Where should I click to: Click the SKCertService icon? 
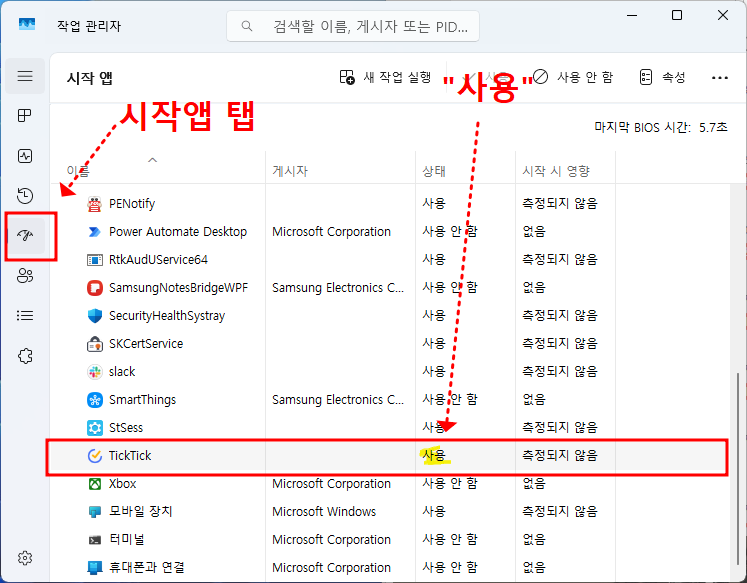pos(95,344)
